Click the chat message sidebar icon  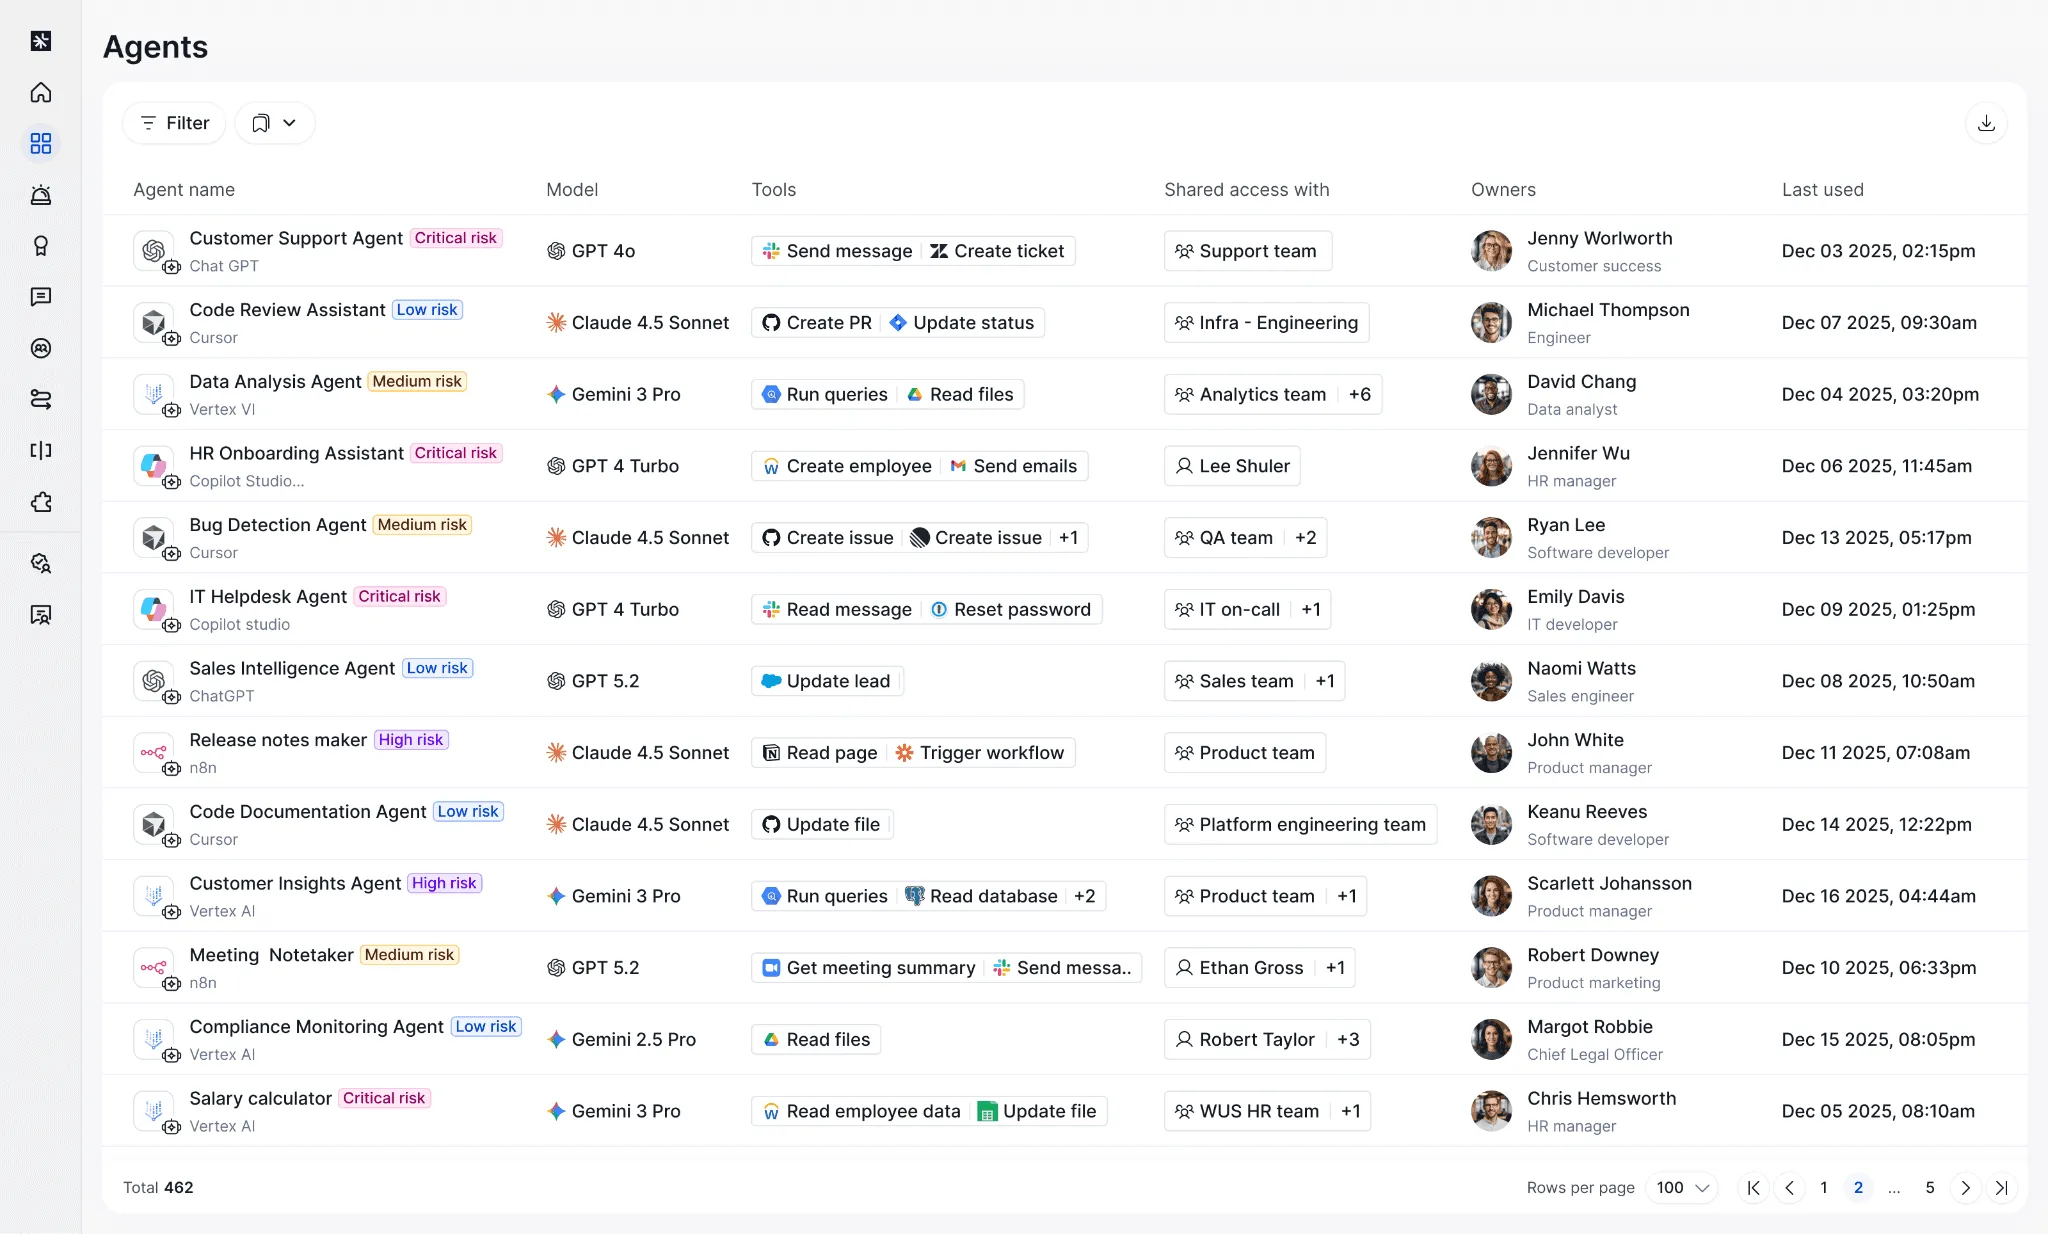click(x=41, y=297)
